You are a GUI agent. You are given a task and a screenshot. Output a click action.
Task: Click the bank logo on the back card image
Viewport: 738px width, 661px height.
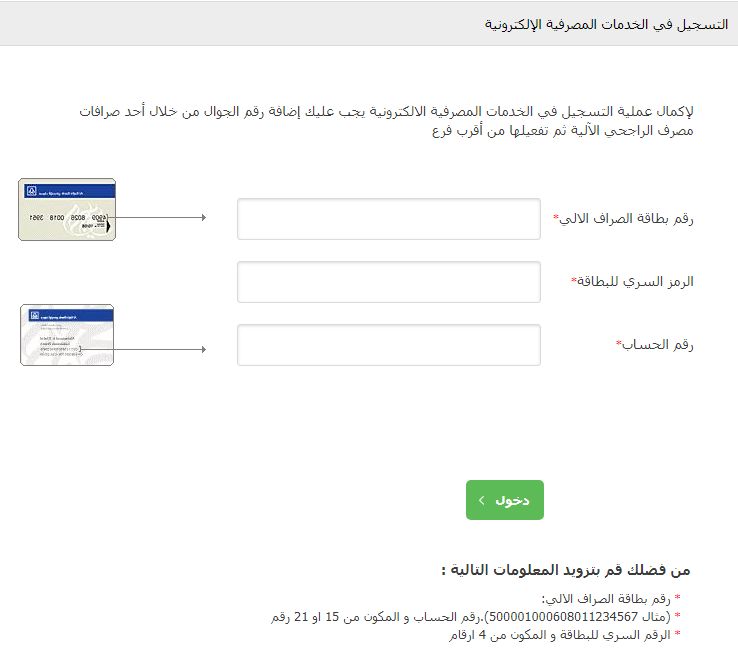[34, 314]
